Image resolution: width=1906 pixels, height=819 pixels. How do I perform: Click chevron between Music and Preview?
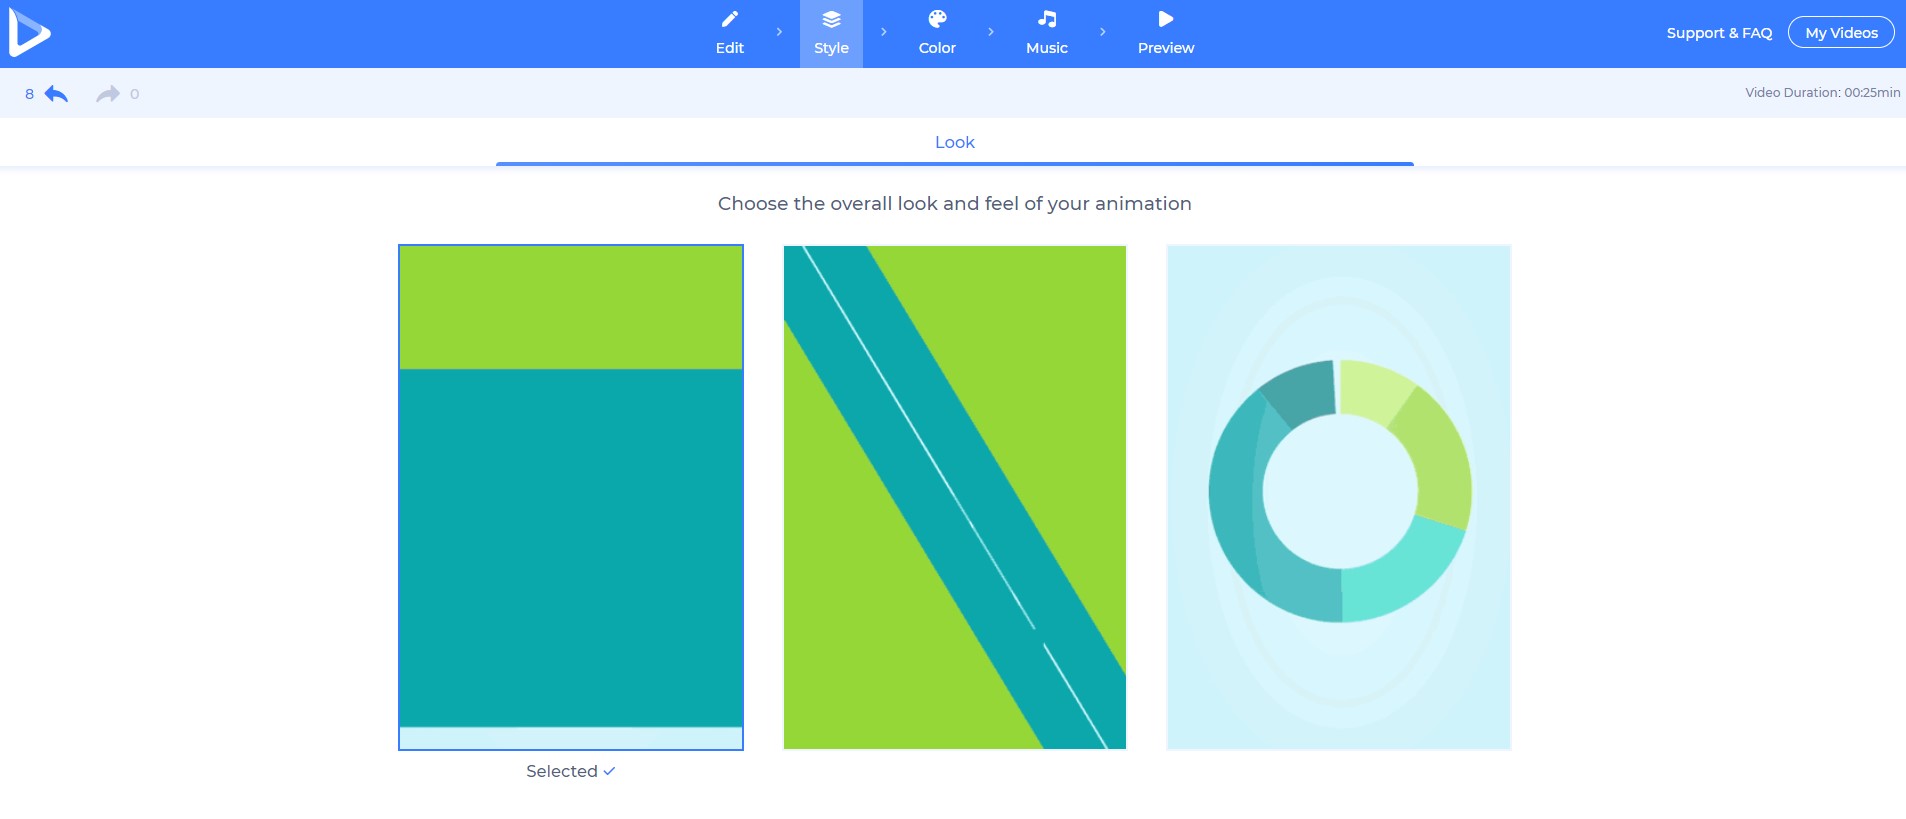(1102, 33)
